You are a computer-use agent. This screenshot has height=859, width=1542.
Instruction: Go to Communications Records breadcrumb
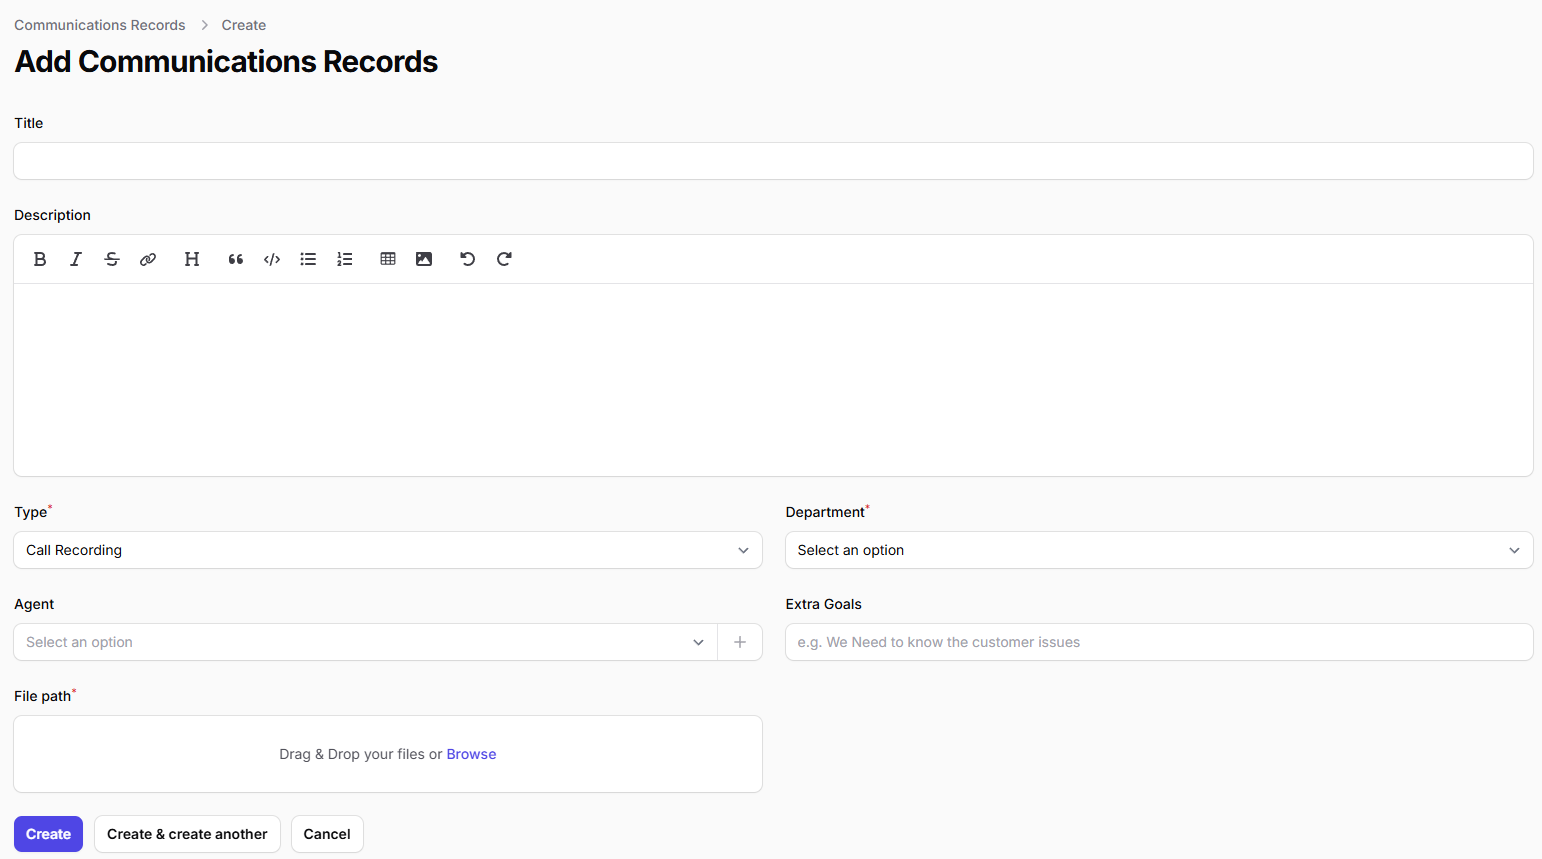coord(100,25)
